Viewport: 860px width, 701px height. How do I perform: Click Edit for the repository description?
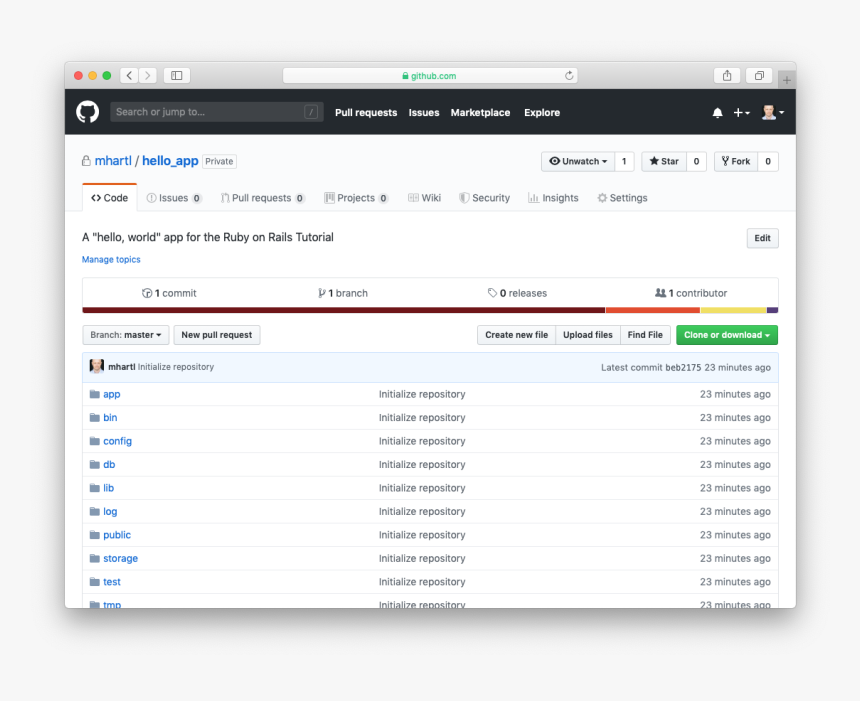(x=762, y=238)
